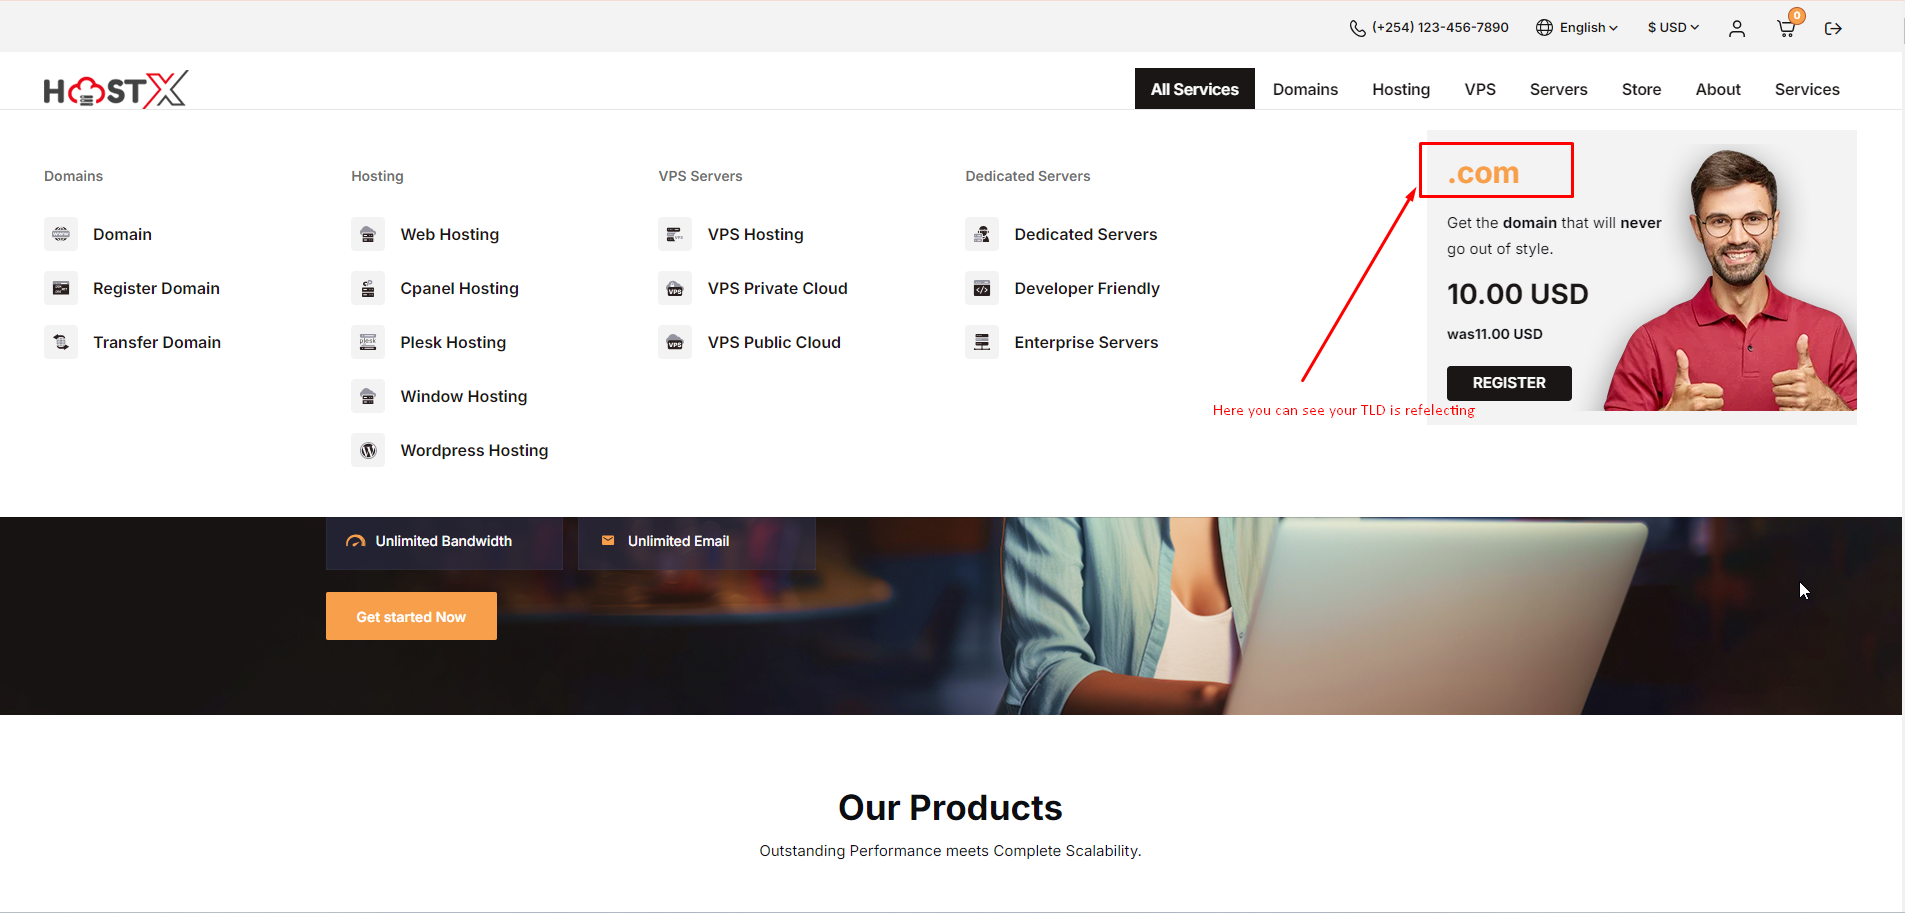
Task: Open the Hosting menu item
Action: coord(1400,89)
